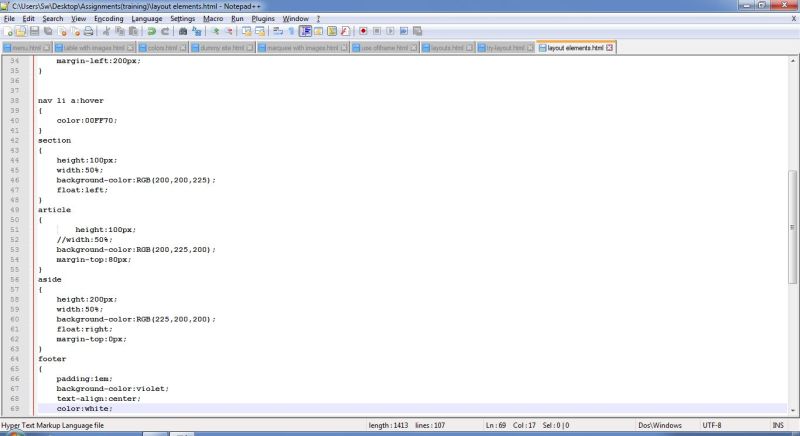Click the vertical scrollbar thumb
The height and width of the screenshot is (436, 800).
793,227
